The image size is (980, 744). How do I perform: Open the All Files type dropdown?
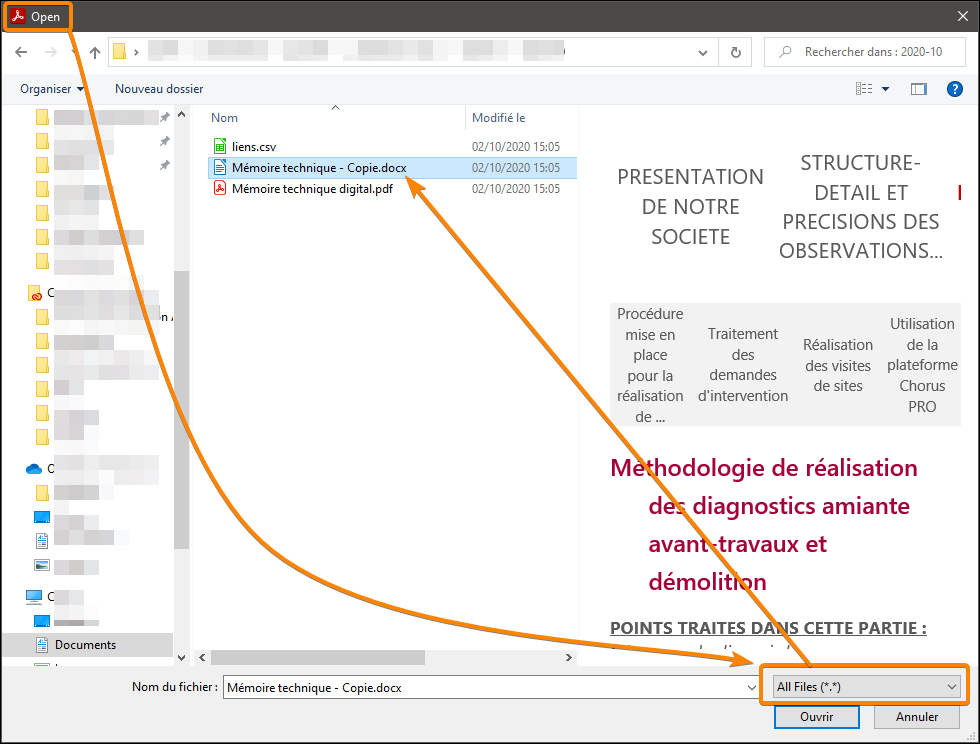[866, 686]
